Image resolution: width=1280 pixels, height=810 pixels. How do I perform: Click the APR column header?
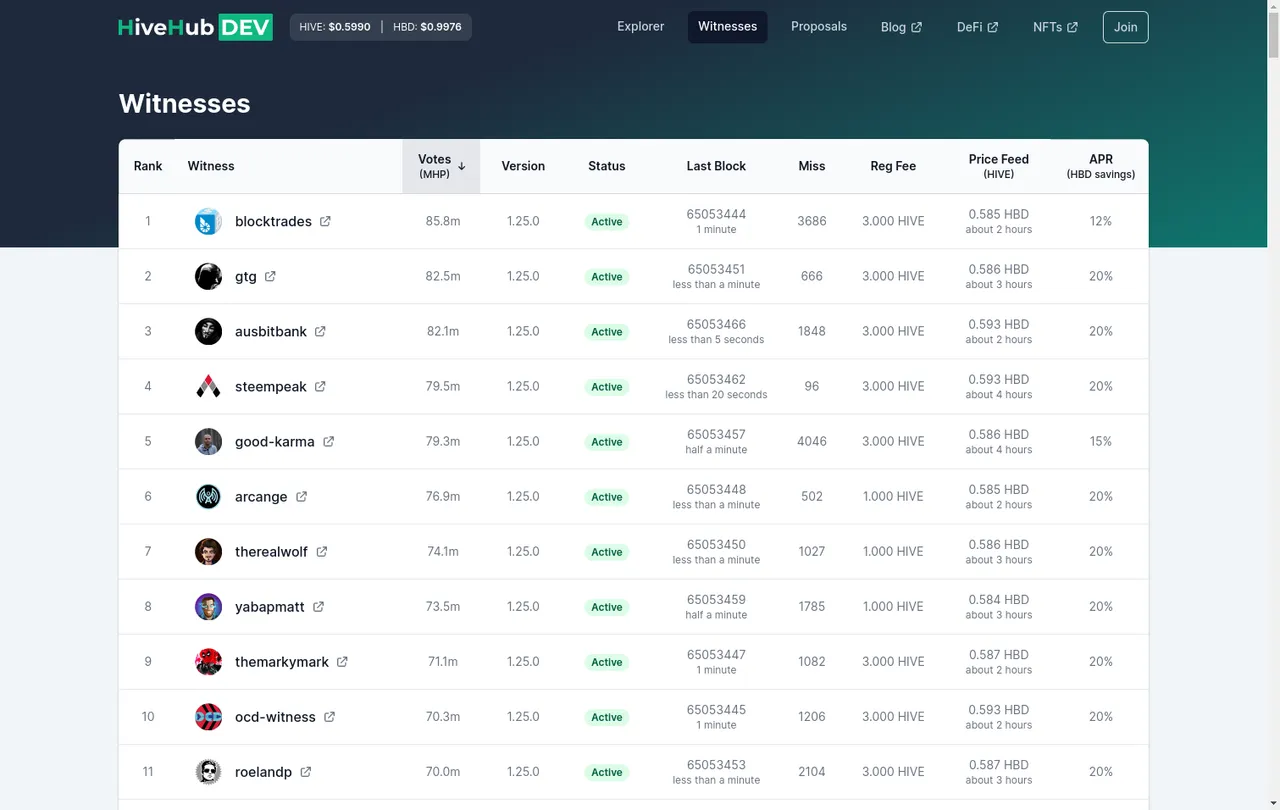point(1101,166)
